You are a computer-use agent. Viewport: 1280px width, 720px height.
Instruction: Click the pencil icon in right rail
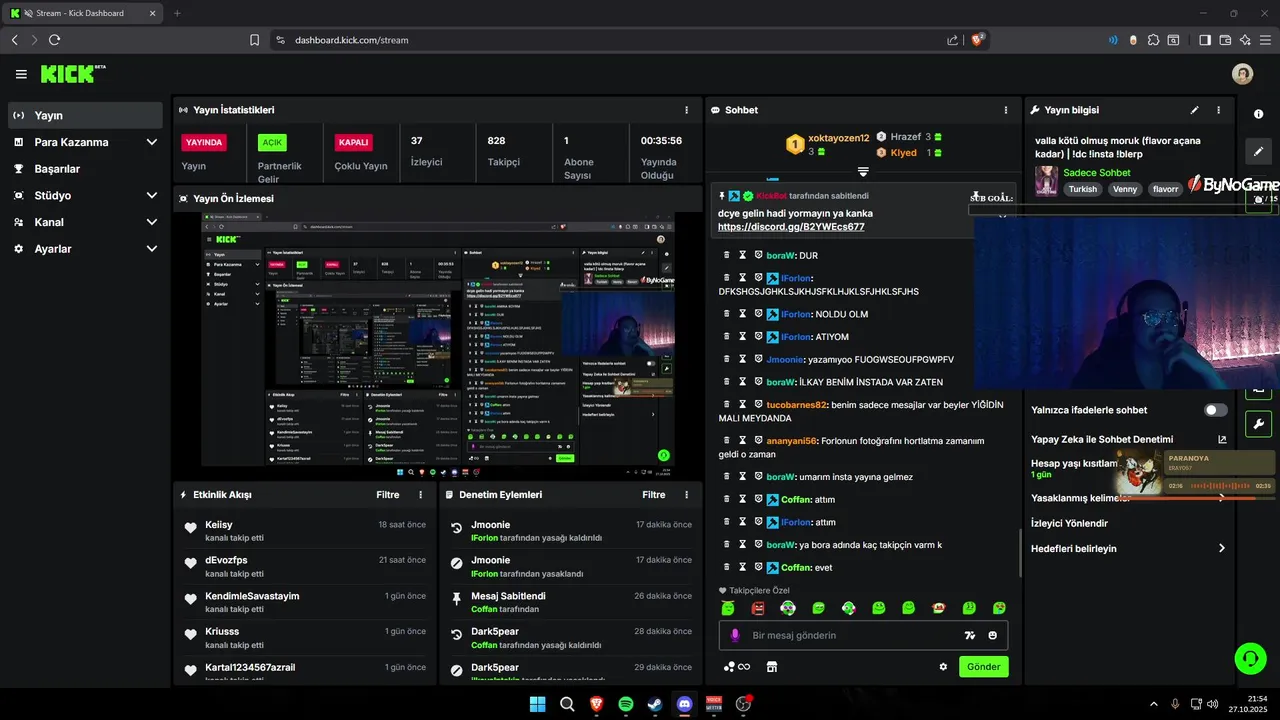click(1258, 152)
